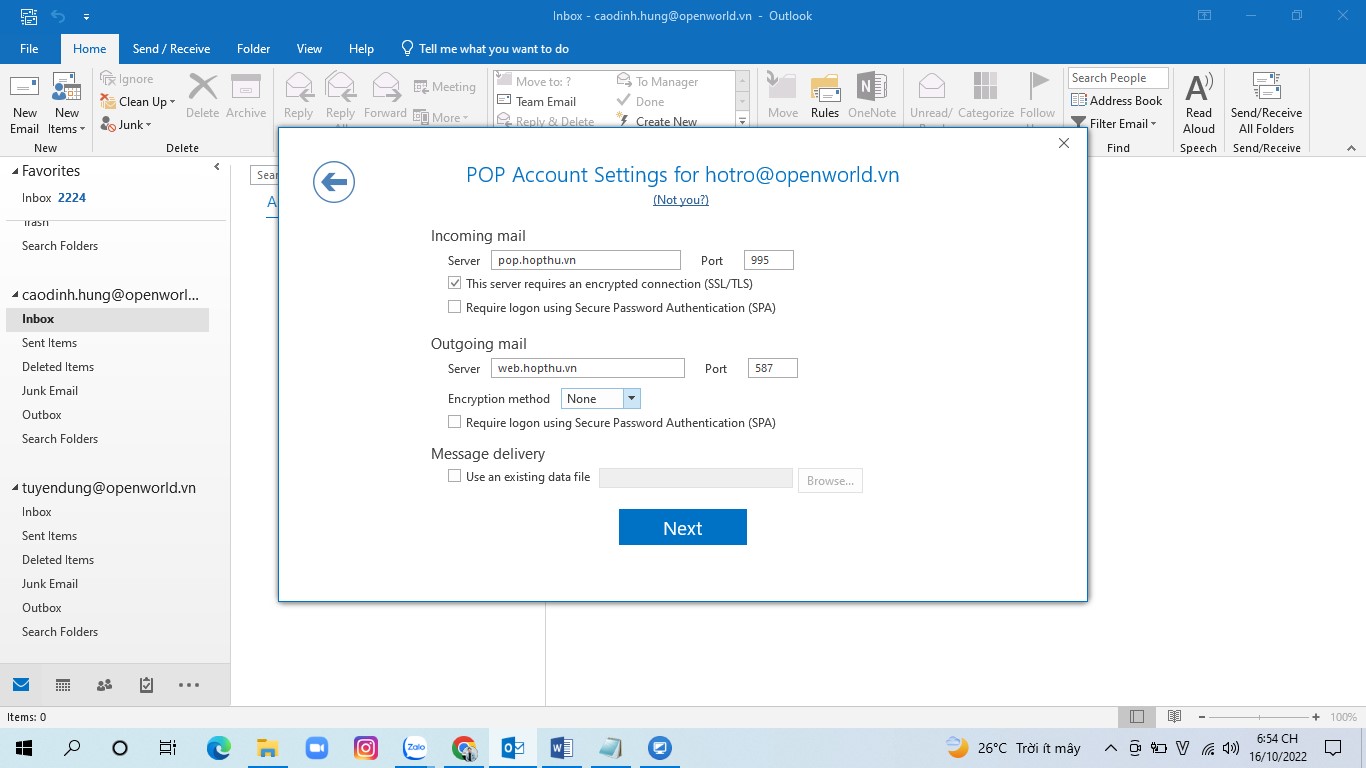Viewport: 1366px width, 768px height.
Task: Click Read Aloud speech icon
Action: coord(1198,103)
